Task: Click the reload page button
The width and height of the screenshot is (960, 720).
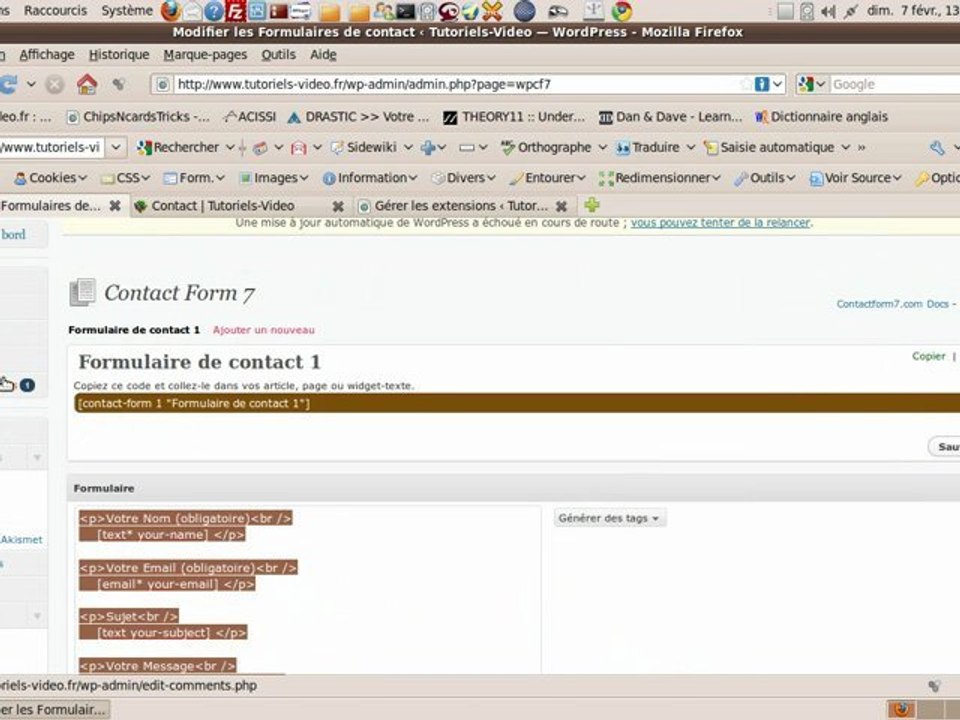Action: 9,84
